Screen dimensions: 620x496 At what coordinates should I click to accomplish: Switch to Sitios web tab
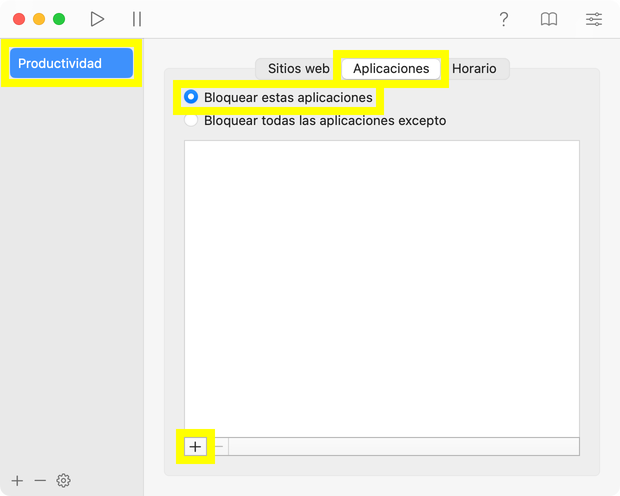click(299, 68)
